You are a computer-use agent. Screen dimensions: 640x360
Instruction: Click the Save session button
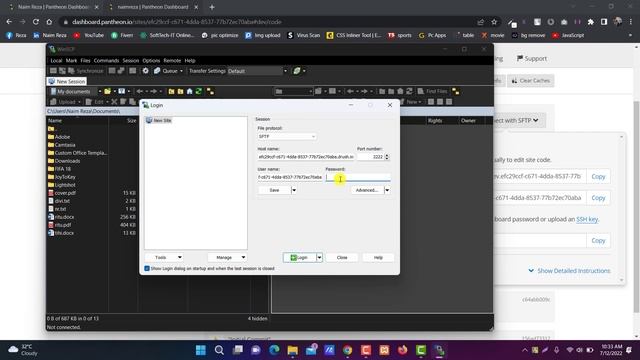click(274, 190)
